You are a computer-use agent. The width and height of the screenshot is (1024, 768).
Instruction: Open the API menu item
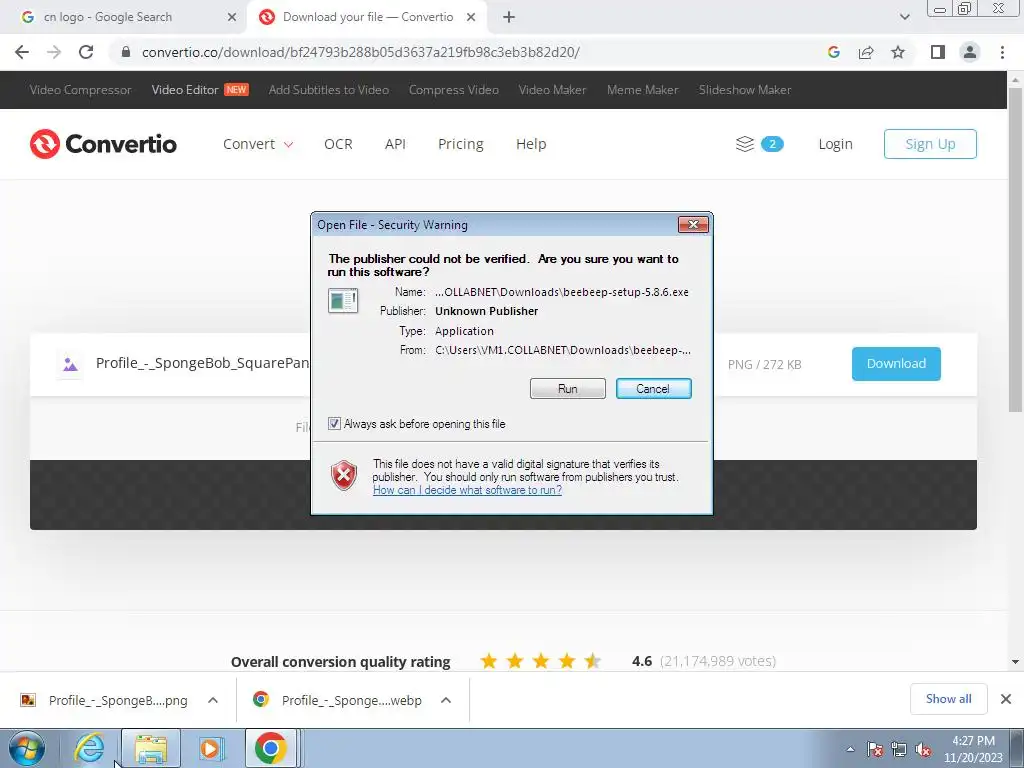[395, 144]
